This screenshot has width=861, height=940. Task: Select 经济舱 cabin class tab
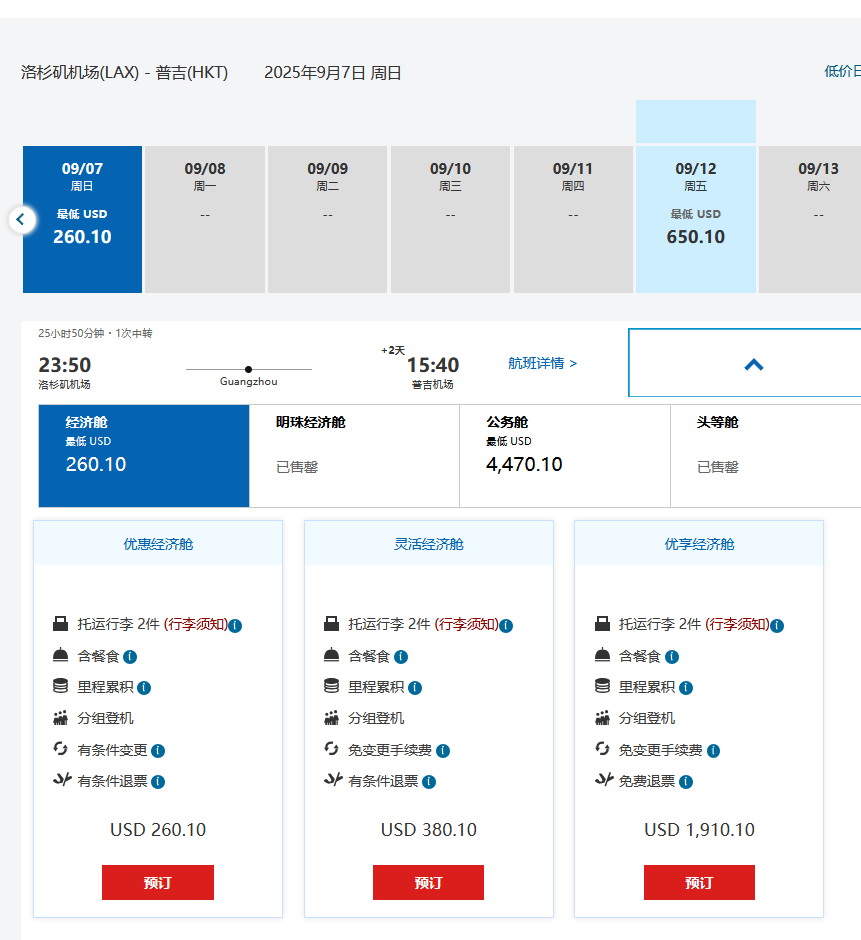(x=143, y=455)
